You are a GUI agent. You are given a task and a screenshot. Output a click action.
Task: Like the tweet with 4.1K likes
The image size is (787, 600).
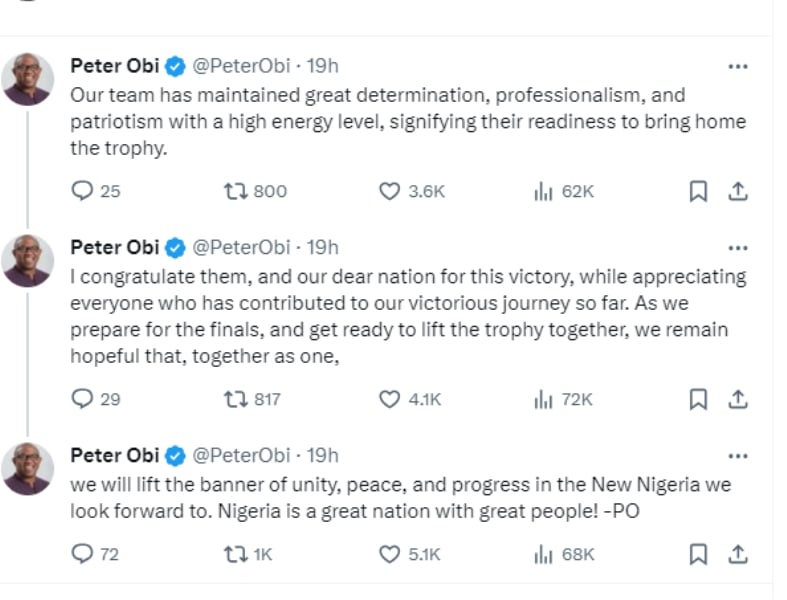389,399
